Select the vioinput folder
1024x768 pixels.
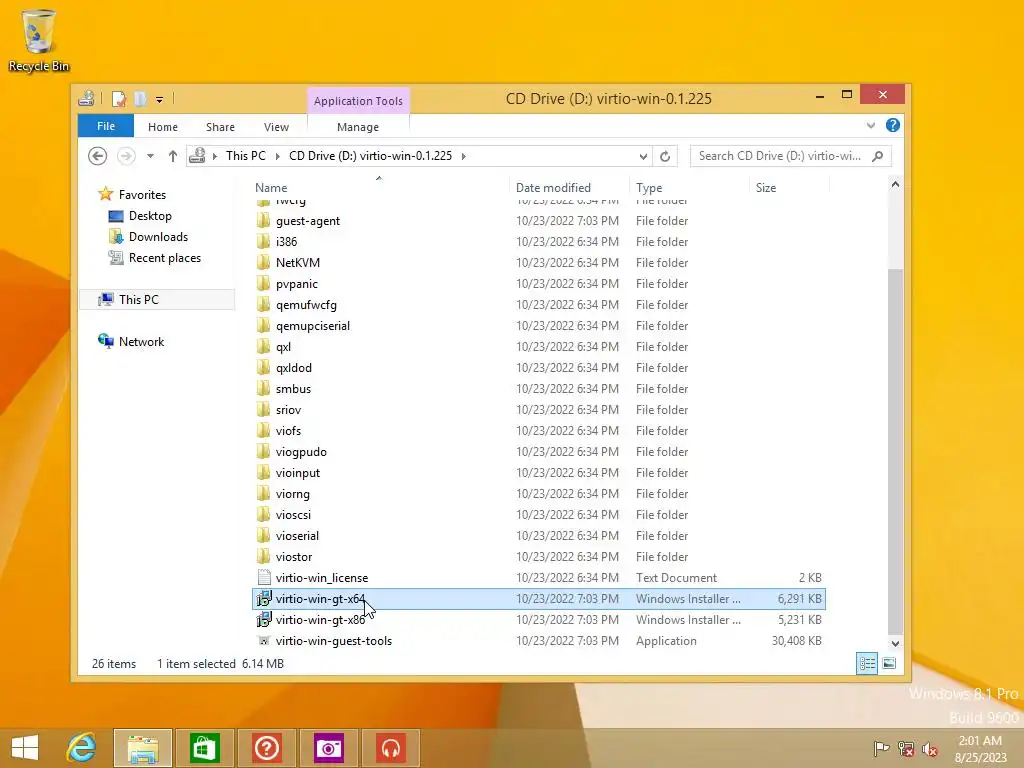(x=298, y=473)
